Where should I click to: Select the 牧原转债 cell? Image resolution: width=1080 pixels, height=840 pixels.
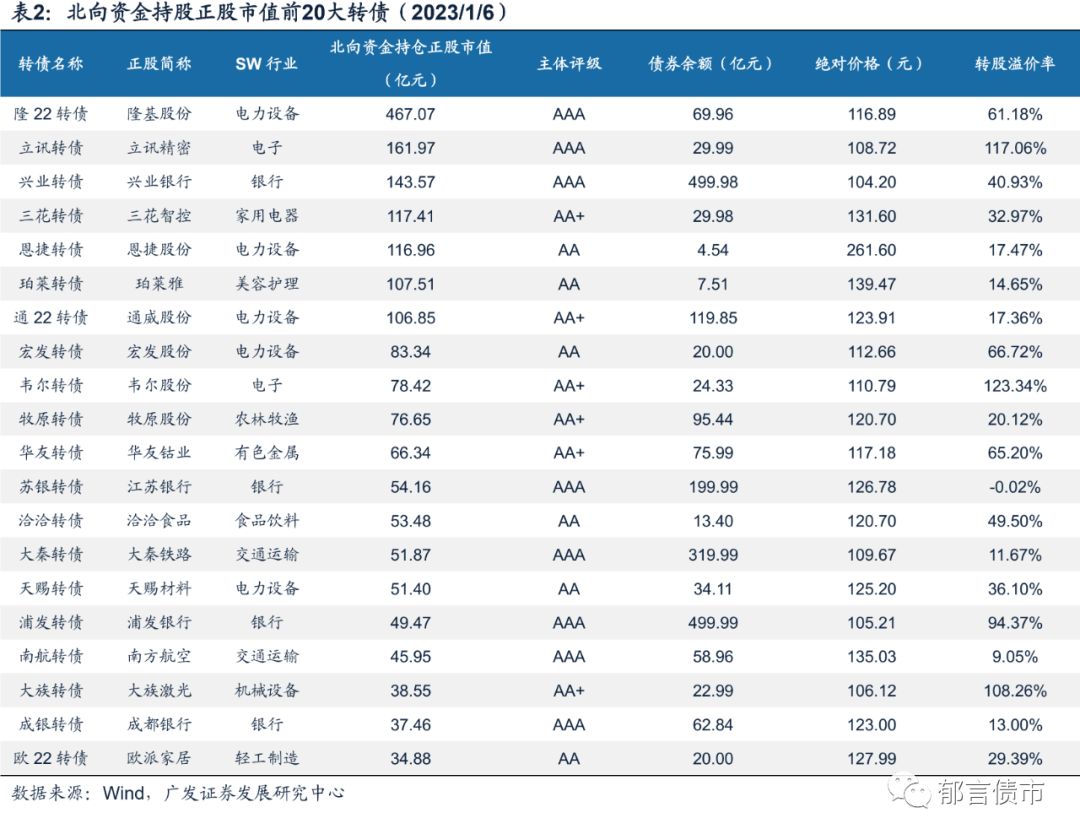[x=51, y=419]
